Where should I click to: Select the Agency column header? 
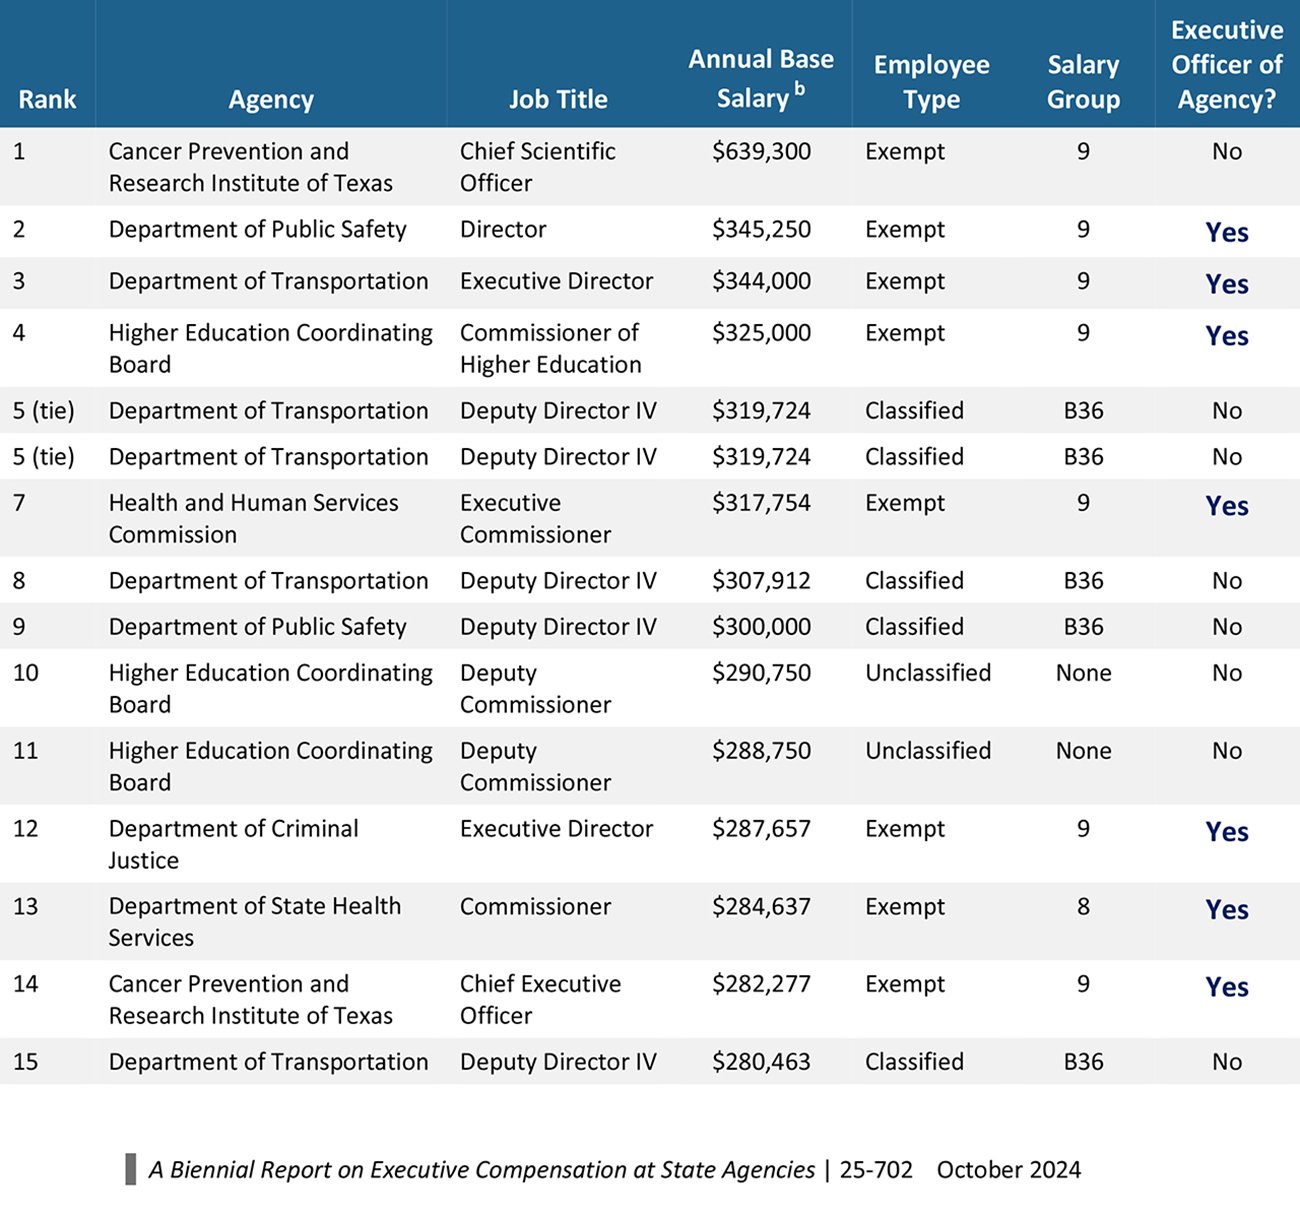[x=270, y=99]
